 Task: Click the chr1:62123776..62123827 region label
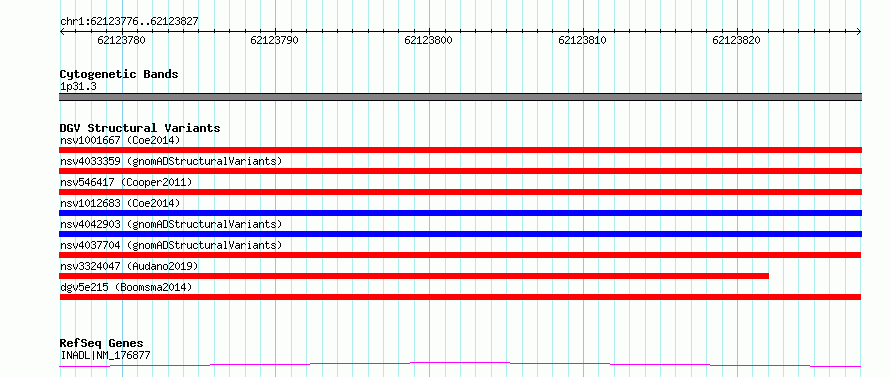click(129, 22)
